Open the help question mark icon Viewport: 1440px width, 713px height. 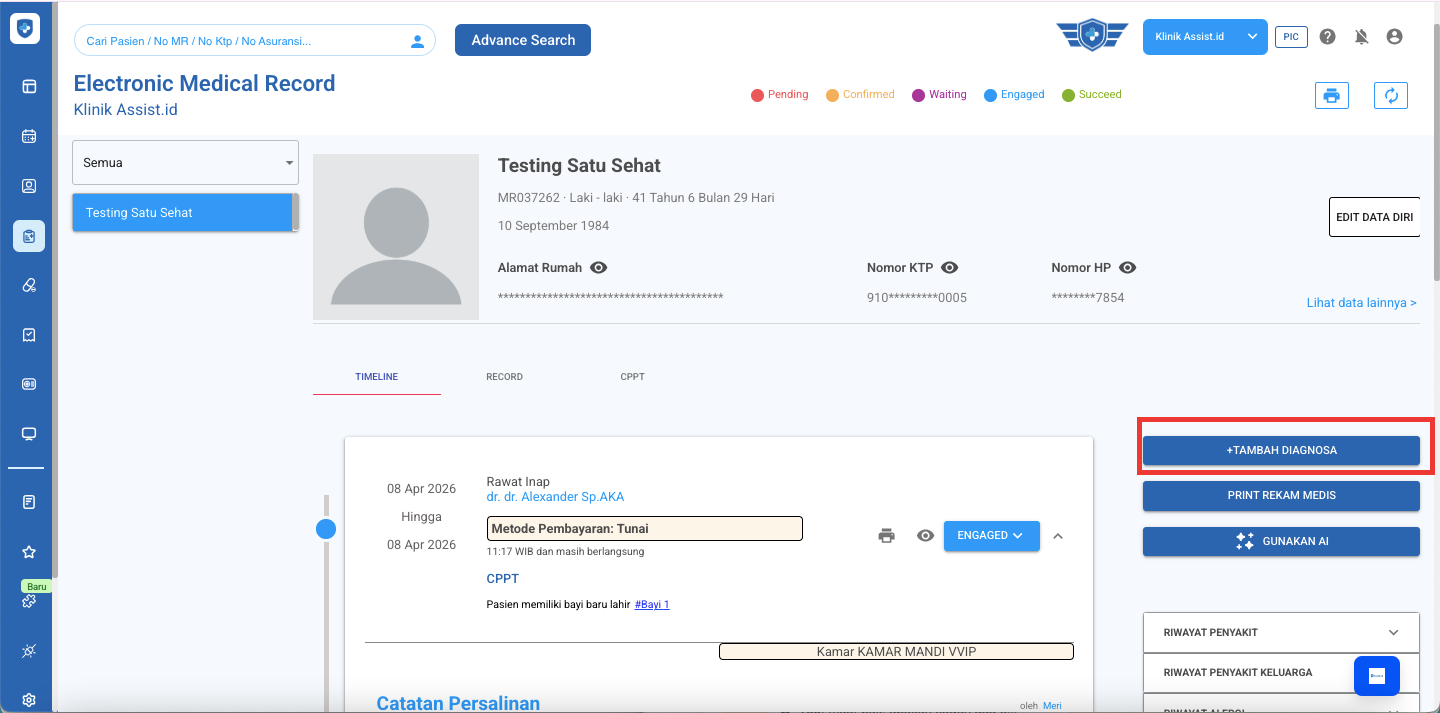pos(1327,37)
